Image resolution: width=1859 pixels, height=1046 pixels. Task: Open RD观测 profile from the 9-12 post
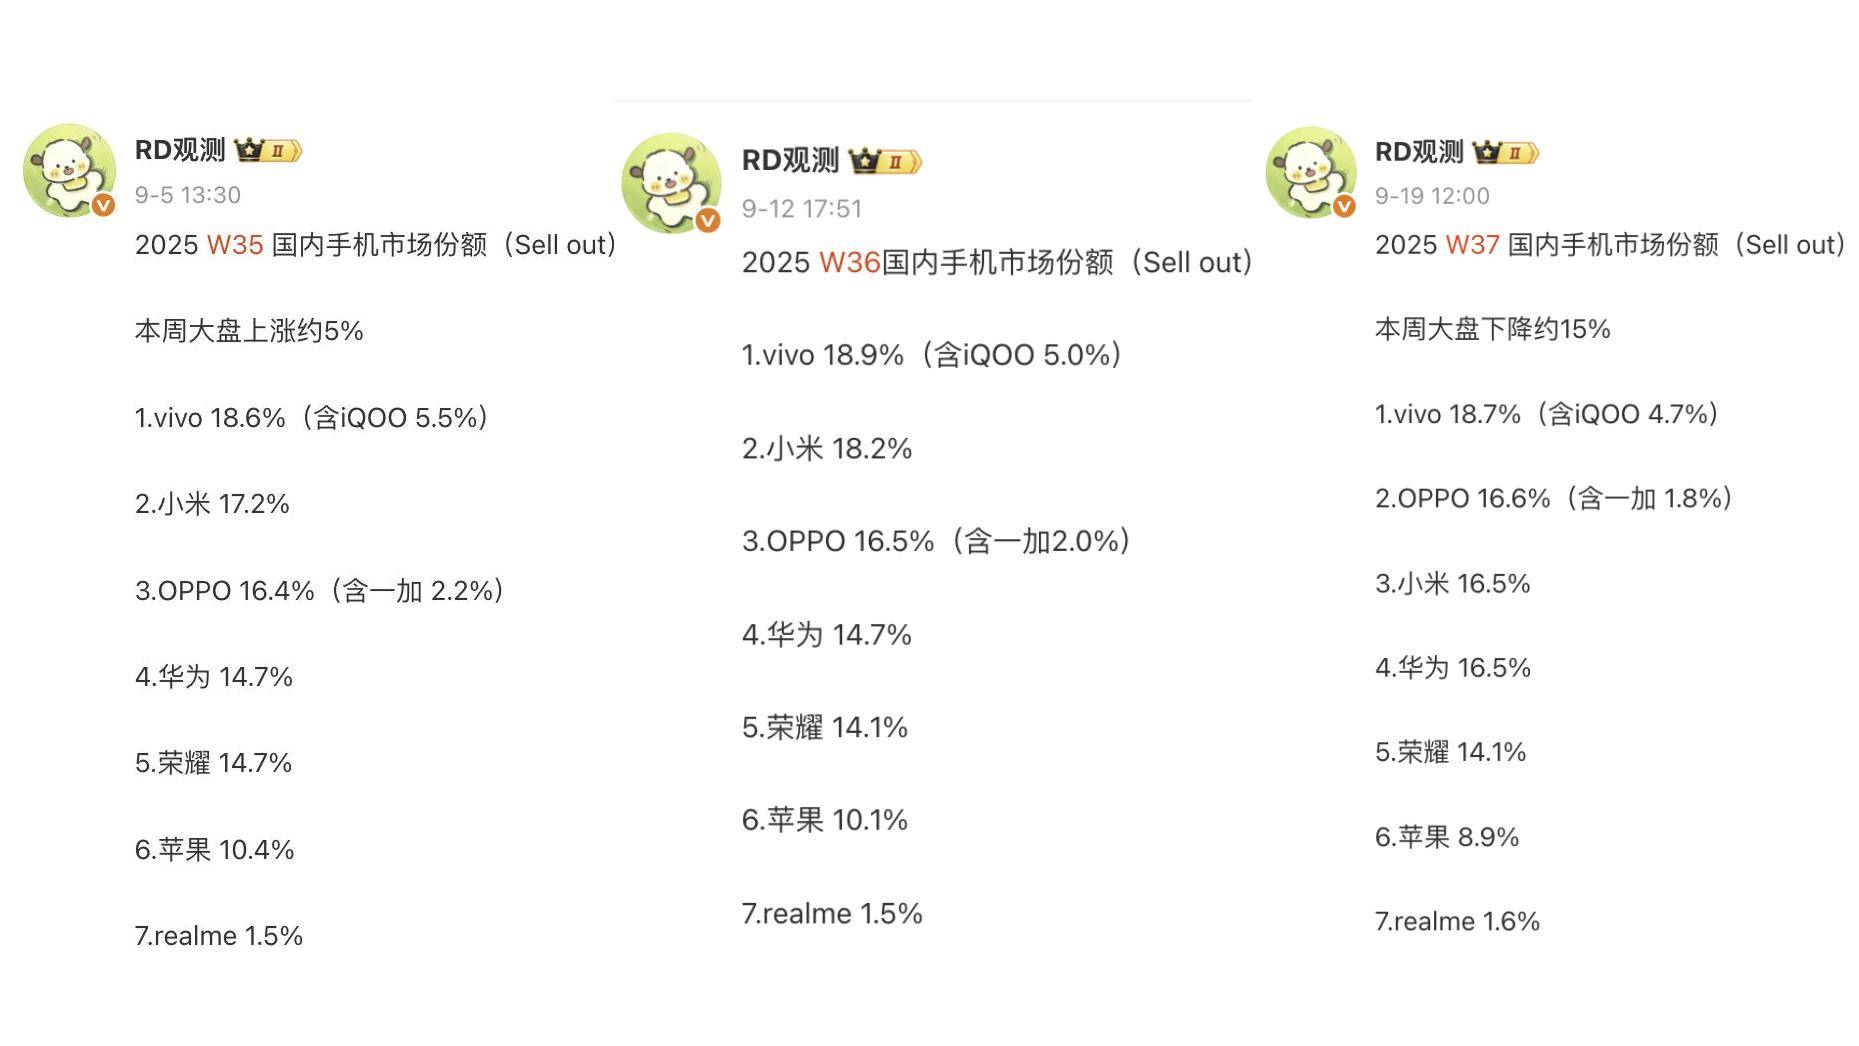(x=790, y=160)
